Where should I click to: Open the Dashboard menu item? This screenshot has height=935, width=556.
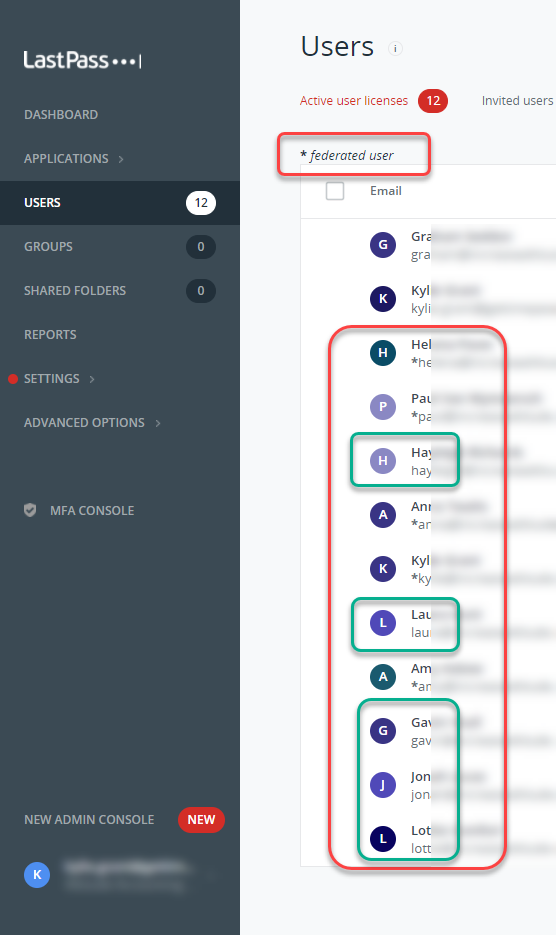(x=61, y=114)
